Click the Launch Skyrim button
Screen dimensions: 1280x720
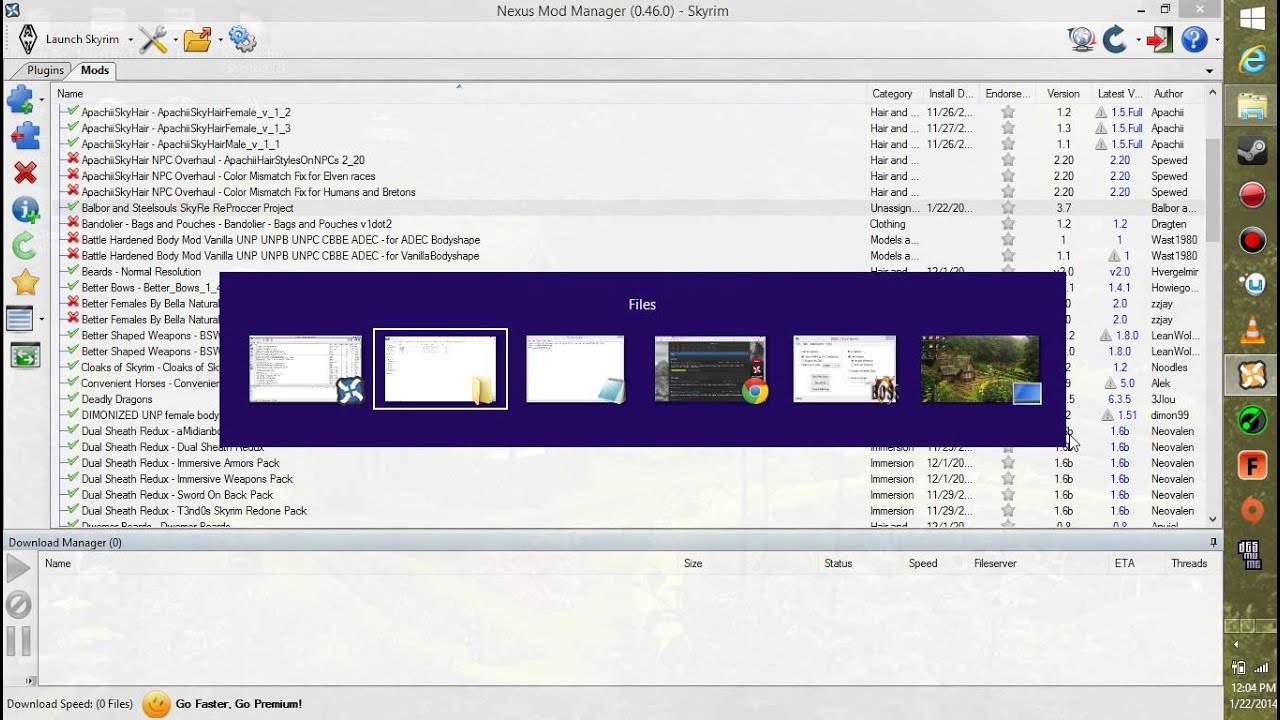pyautogui.click(x=82, y=40)
